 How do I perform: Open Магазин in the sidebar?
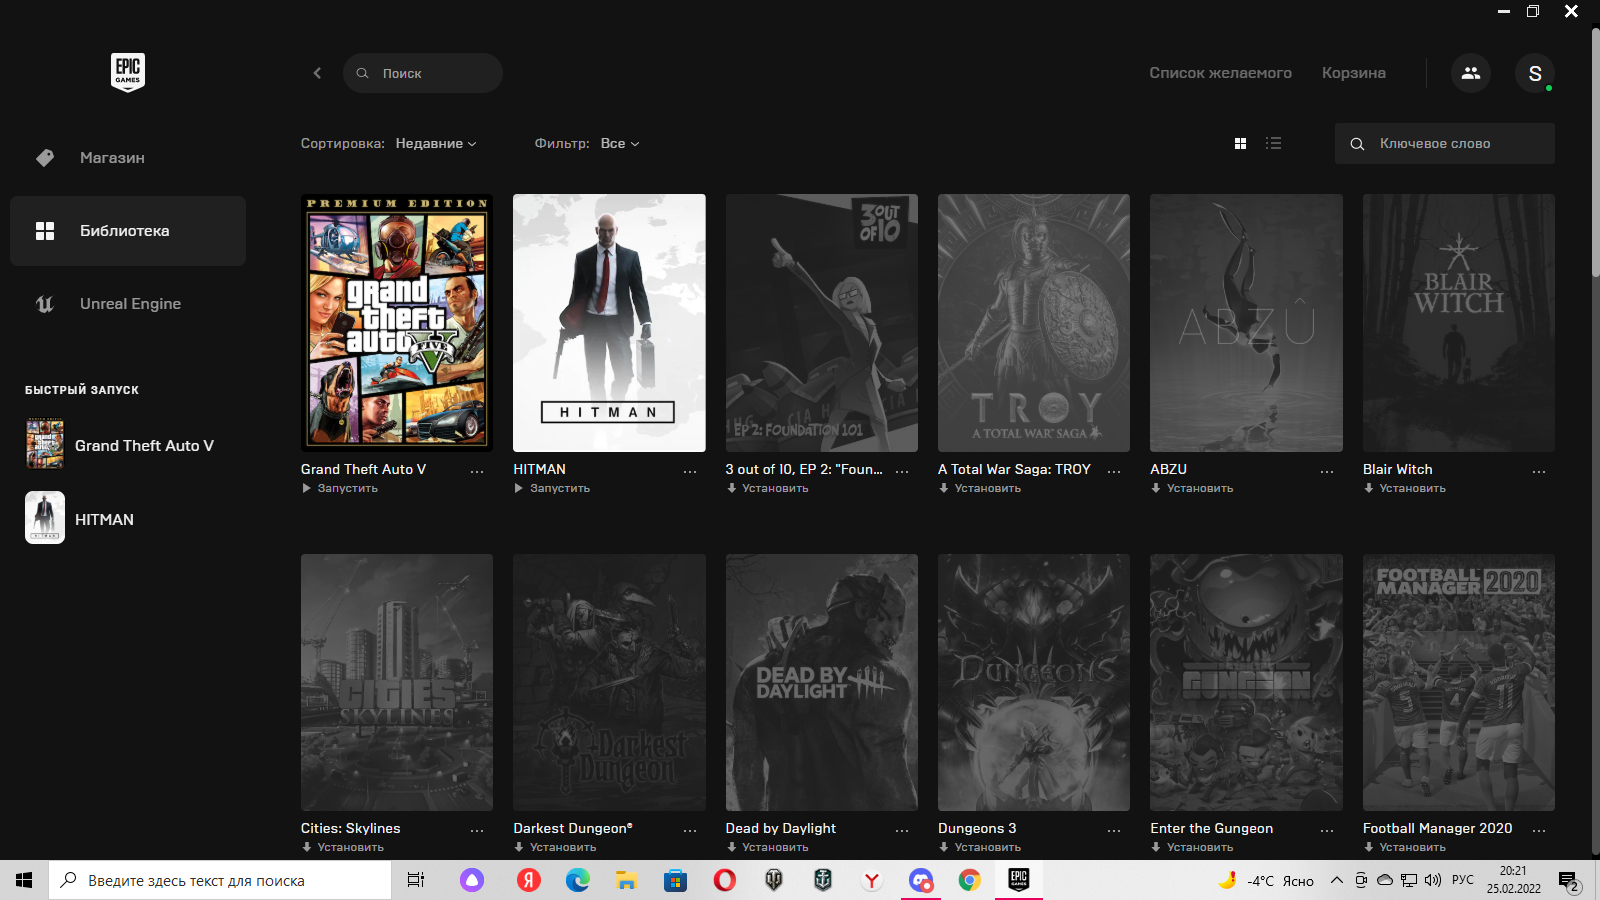tap(128, 158)
